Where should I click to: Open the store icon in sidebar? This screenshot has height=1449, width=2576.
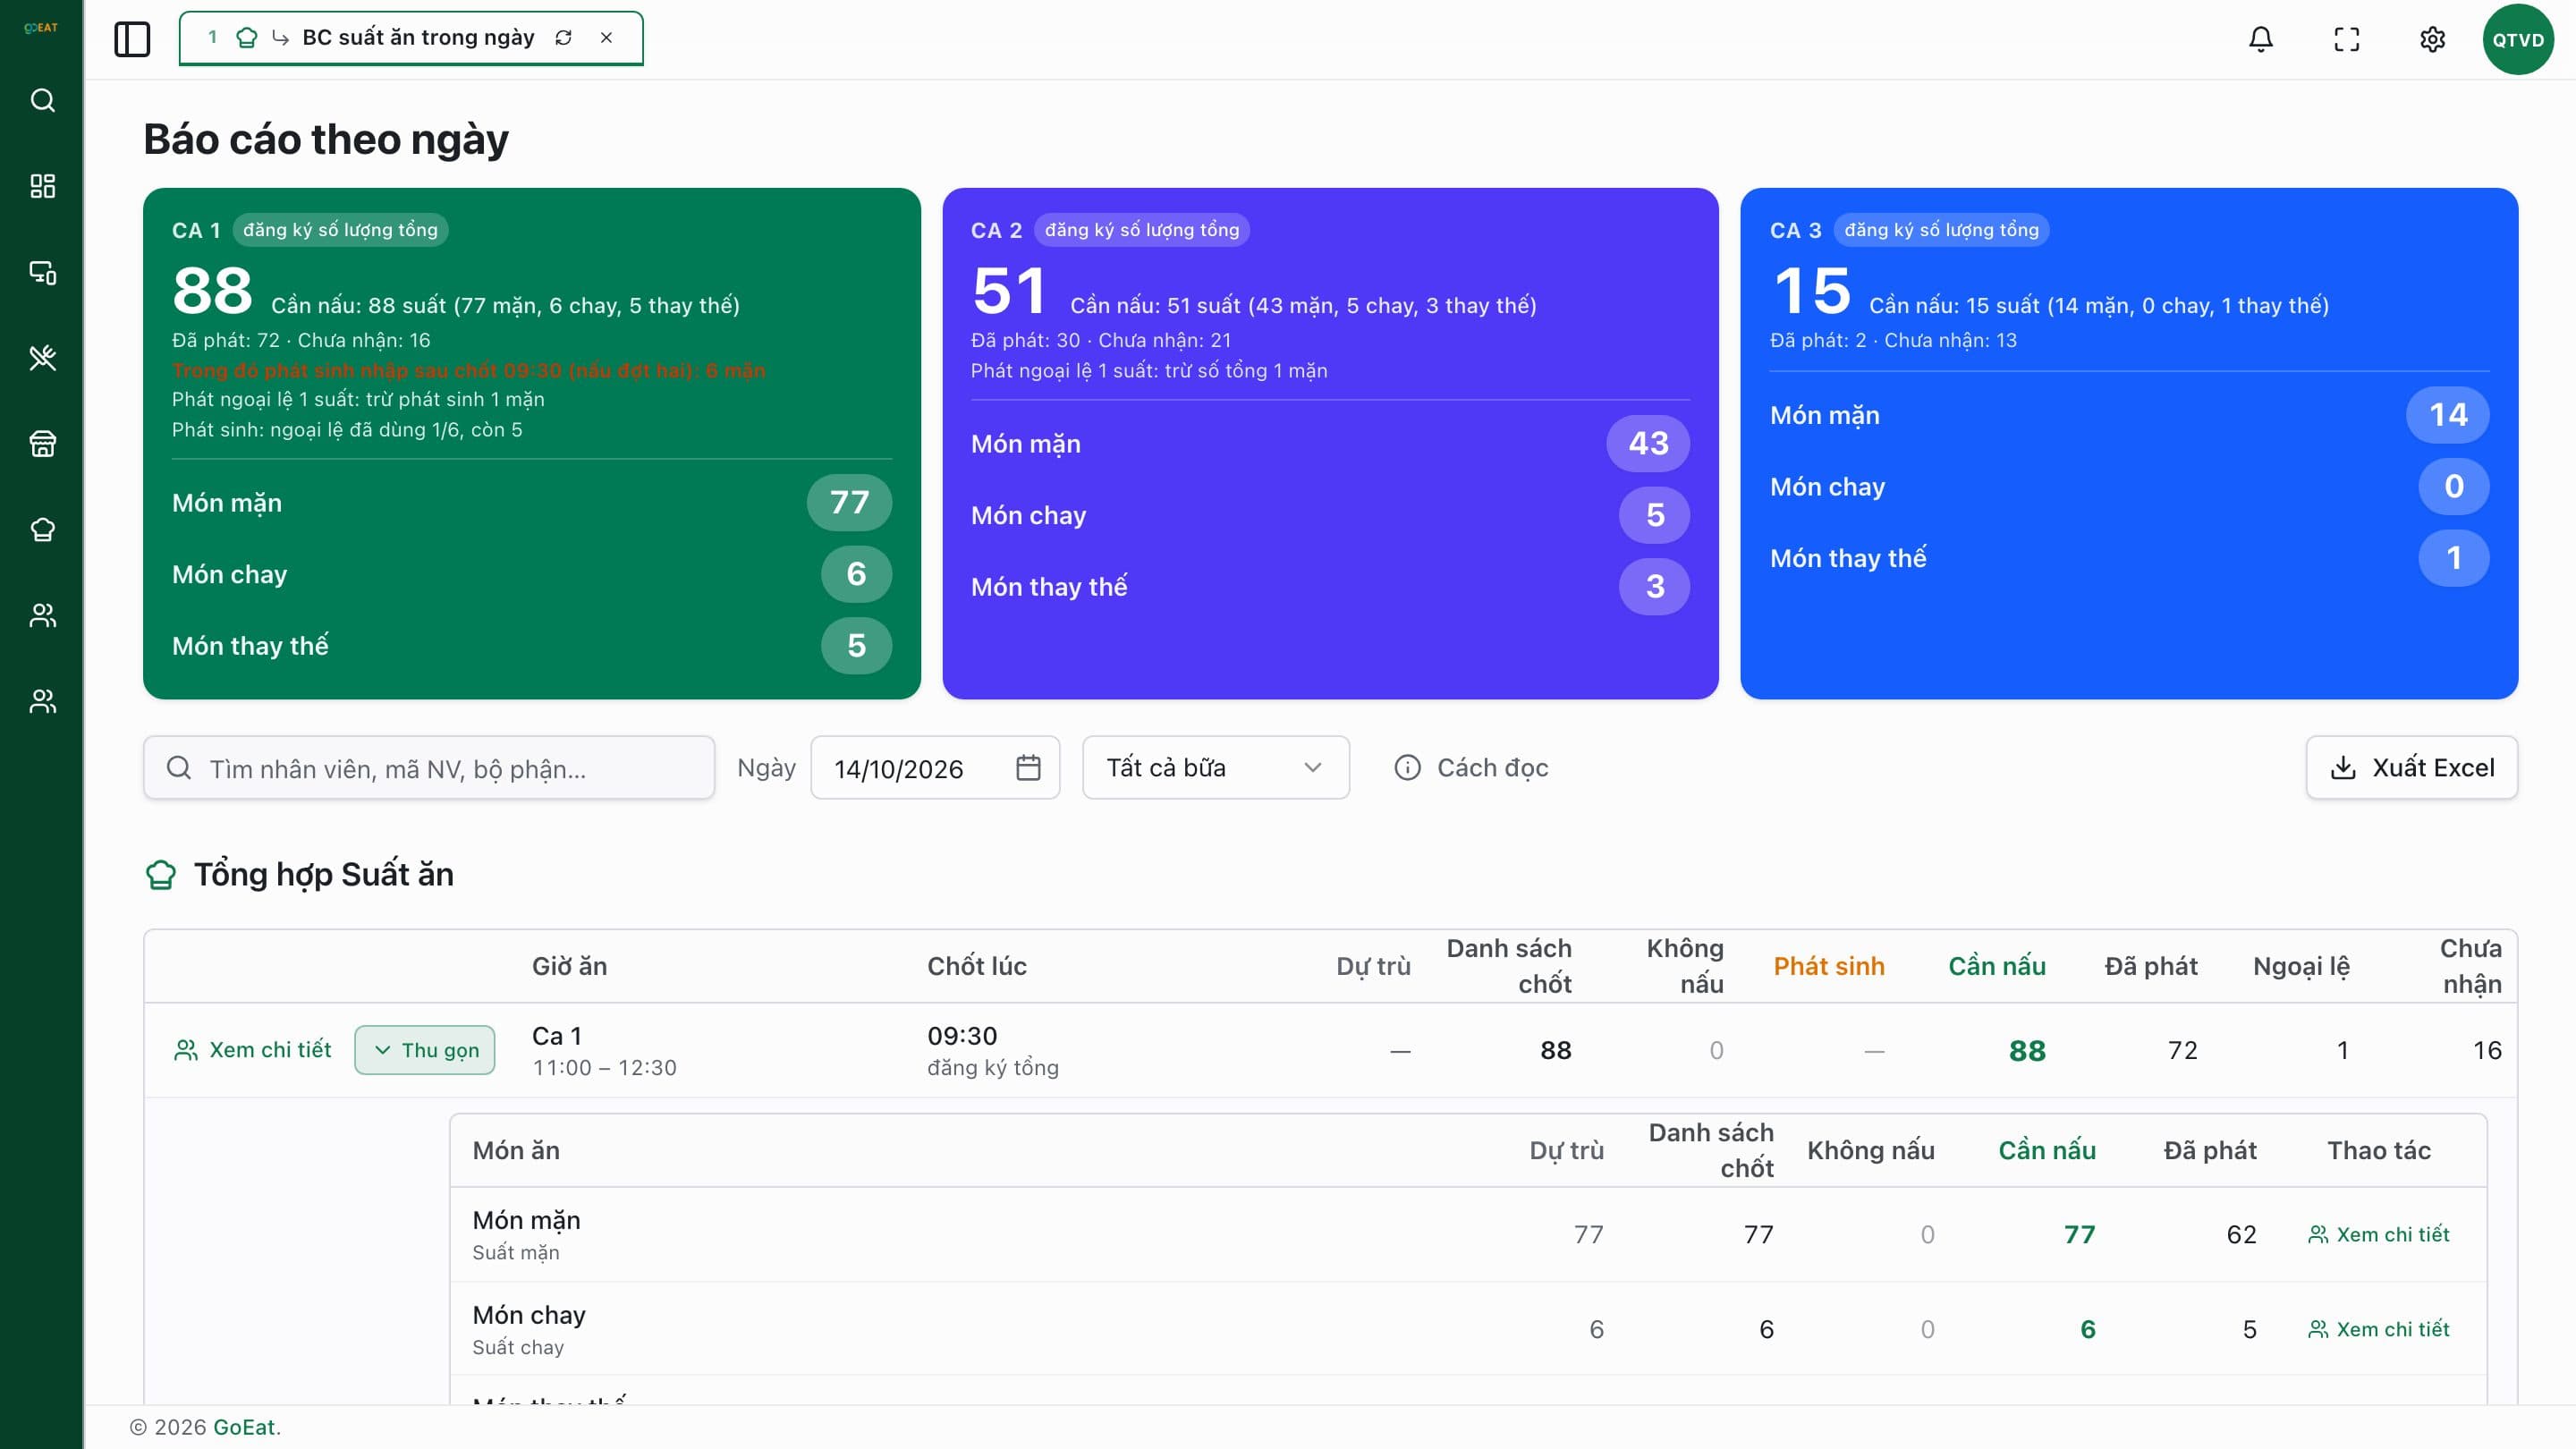tap(42, 443)
